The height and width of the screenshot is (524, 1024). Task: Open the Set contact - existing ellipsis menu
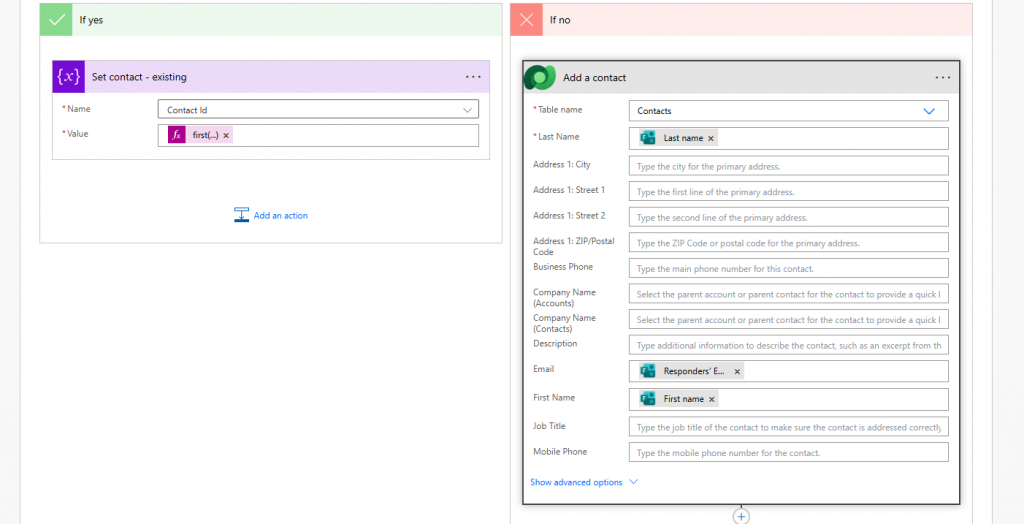[x=473, y=77]
